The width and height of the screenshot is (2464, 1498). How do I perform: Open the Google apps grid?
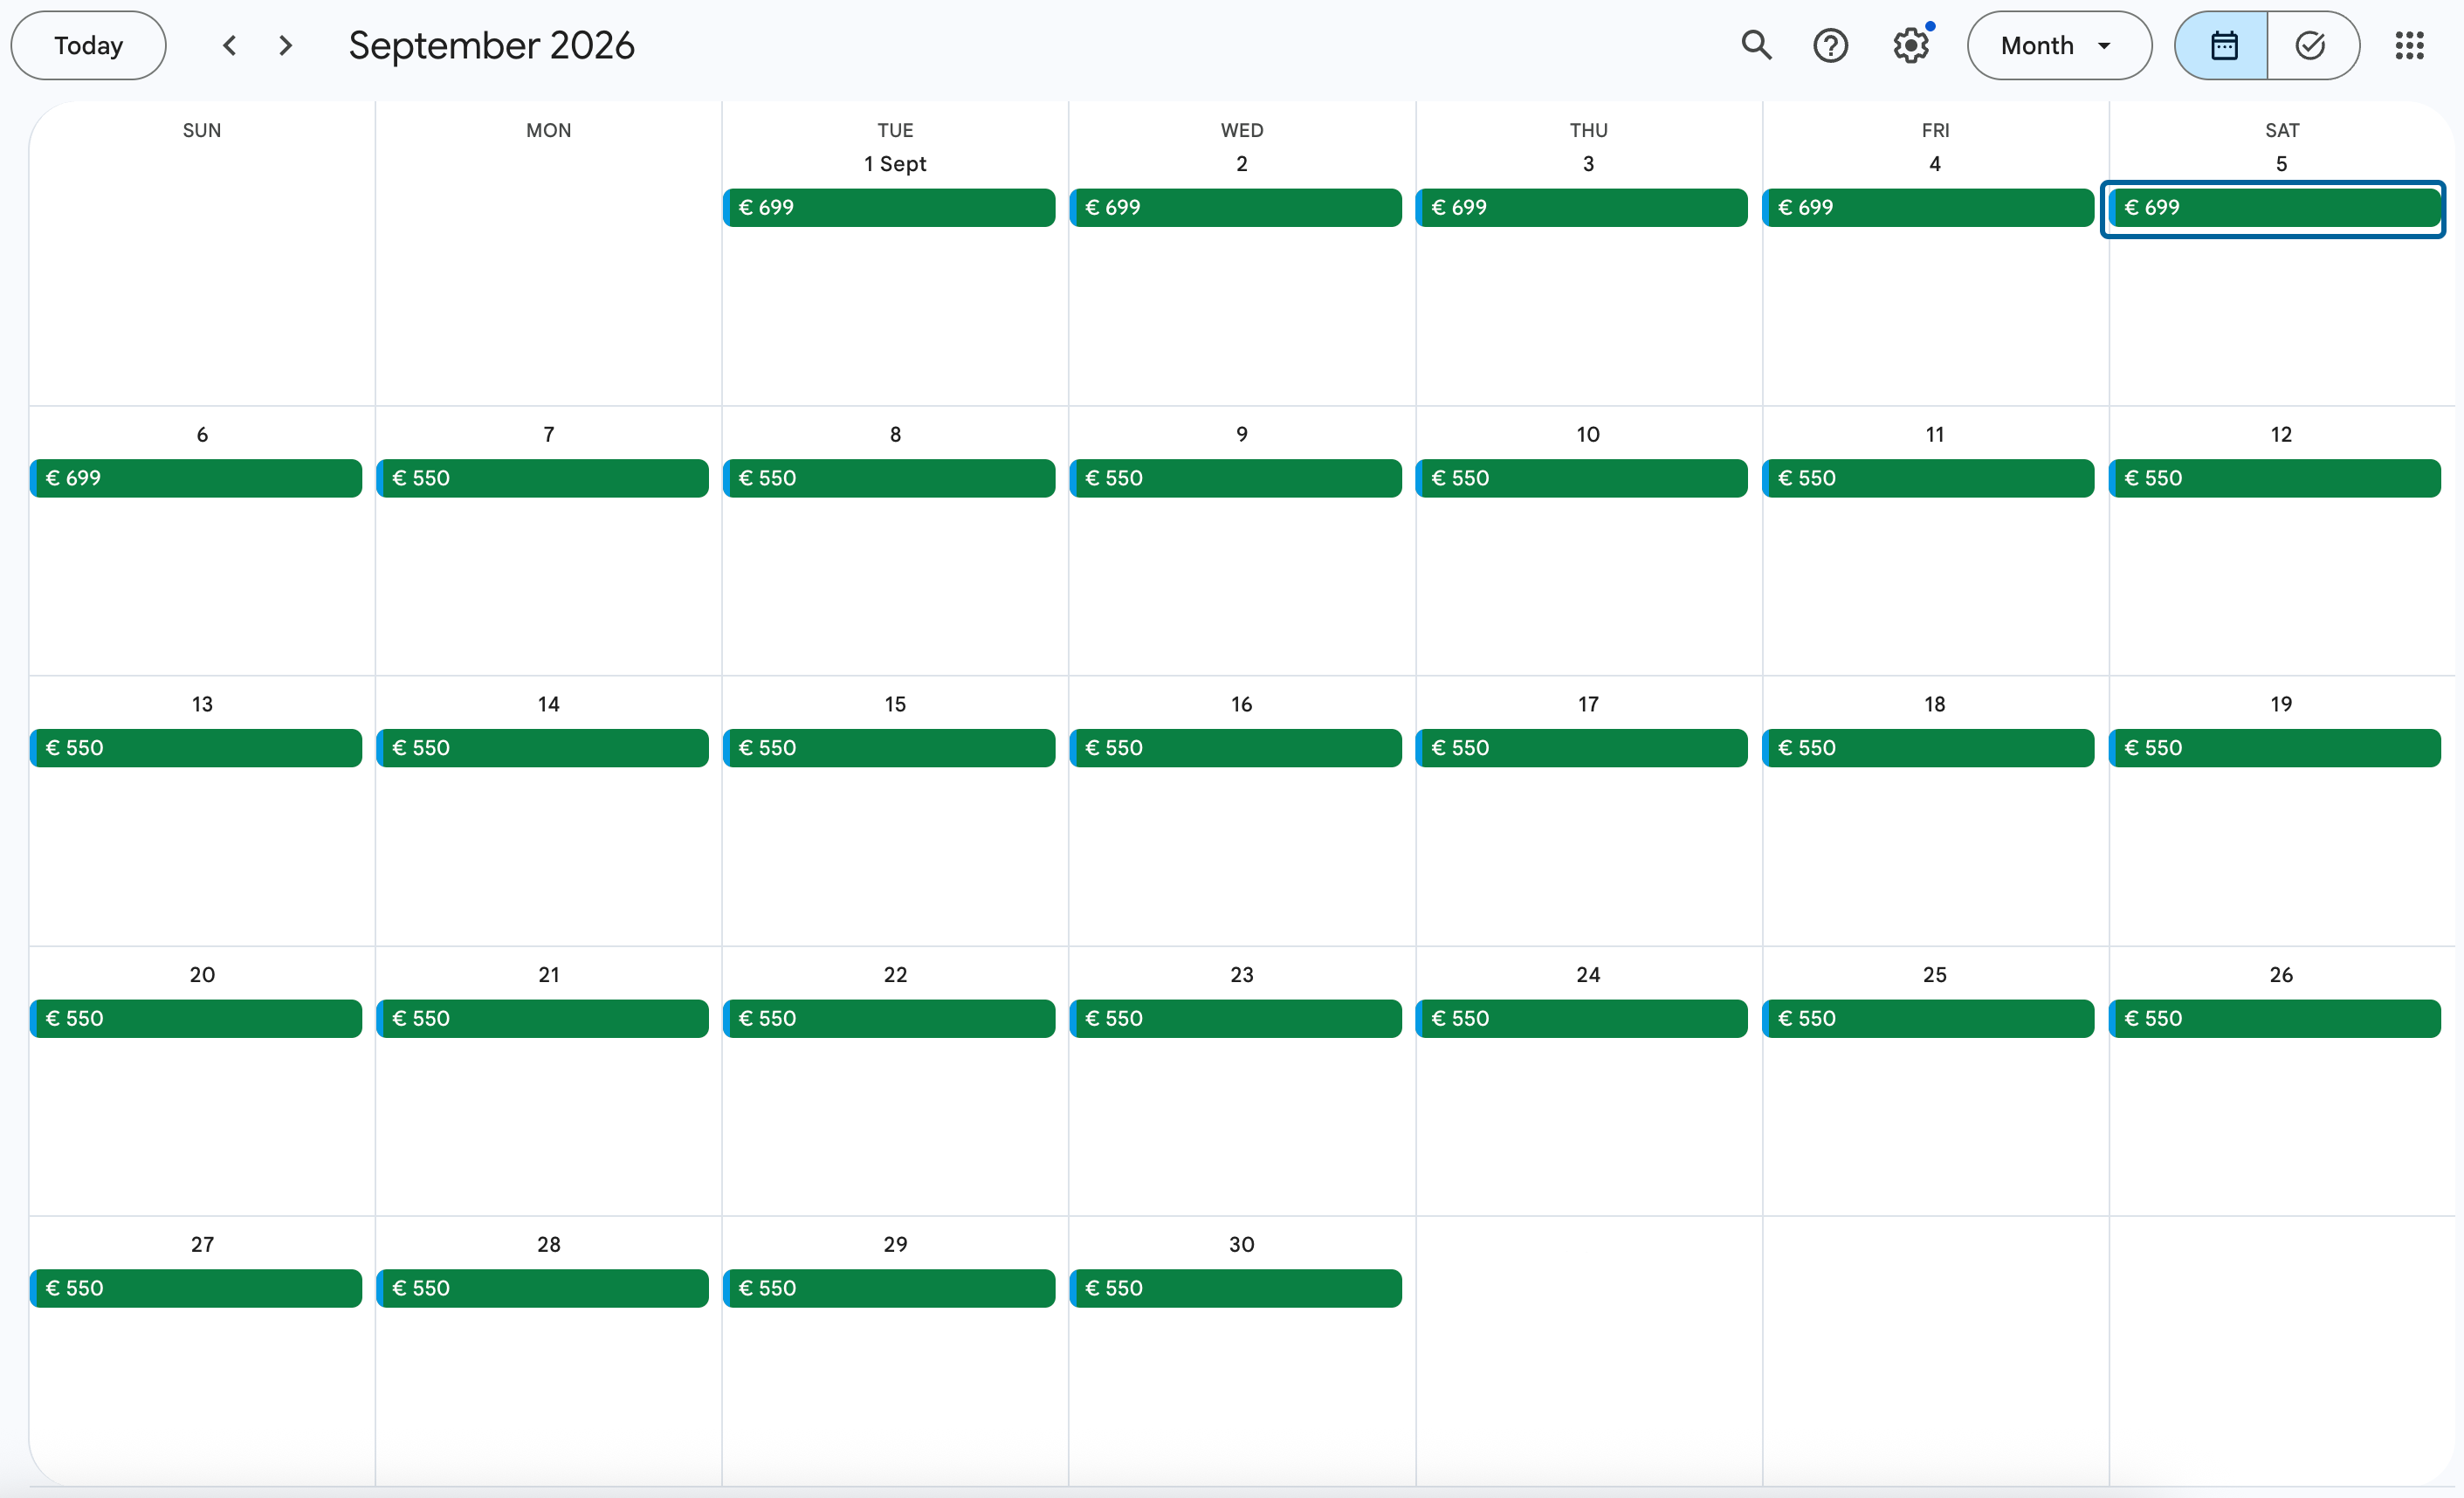2409,45
